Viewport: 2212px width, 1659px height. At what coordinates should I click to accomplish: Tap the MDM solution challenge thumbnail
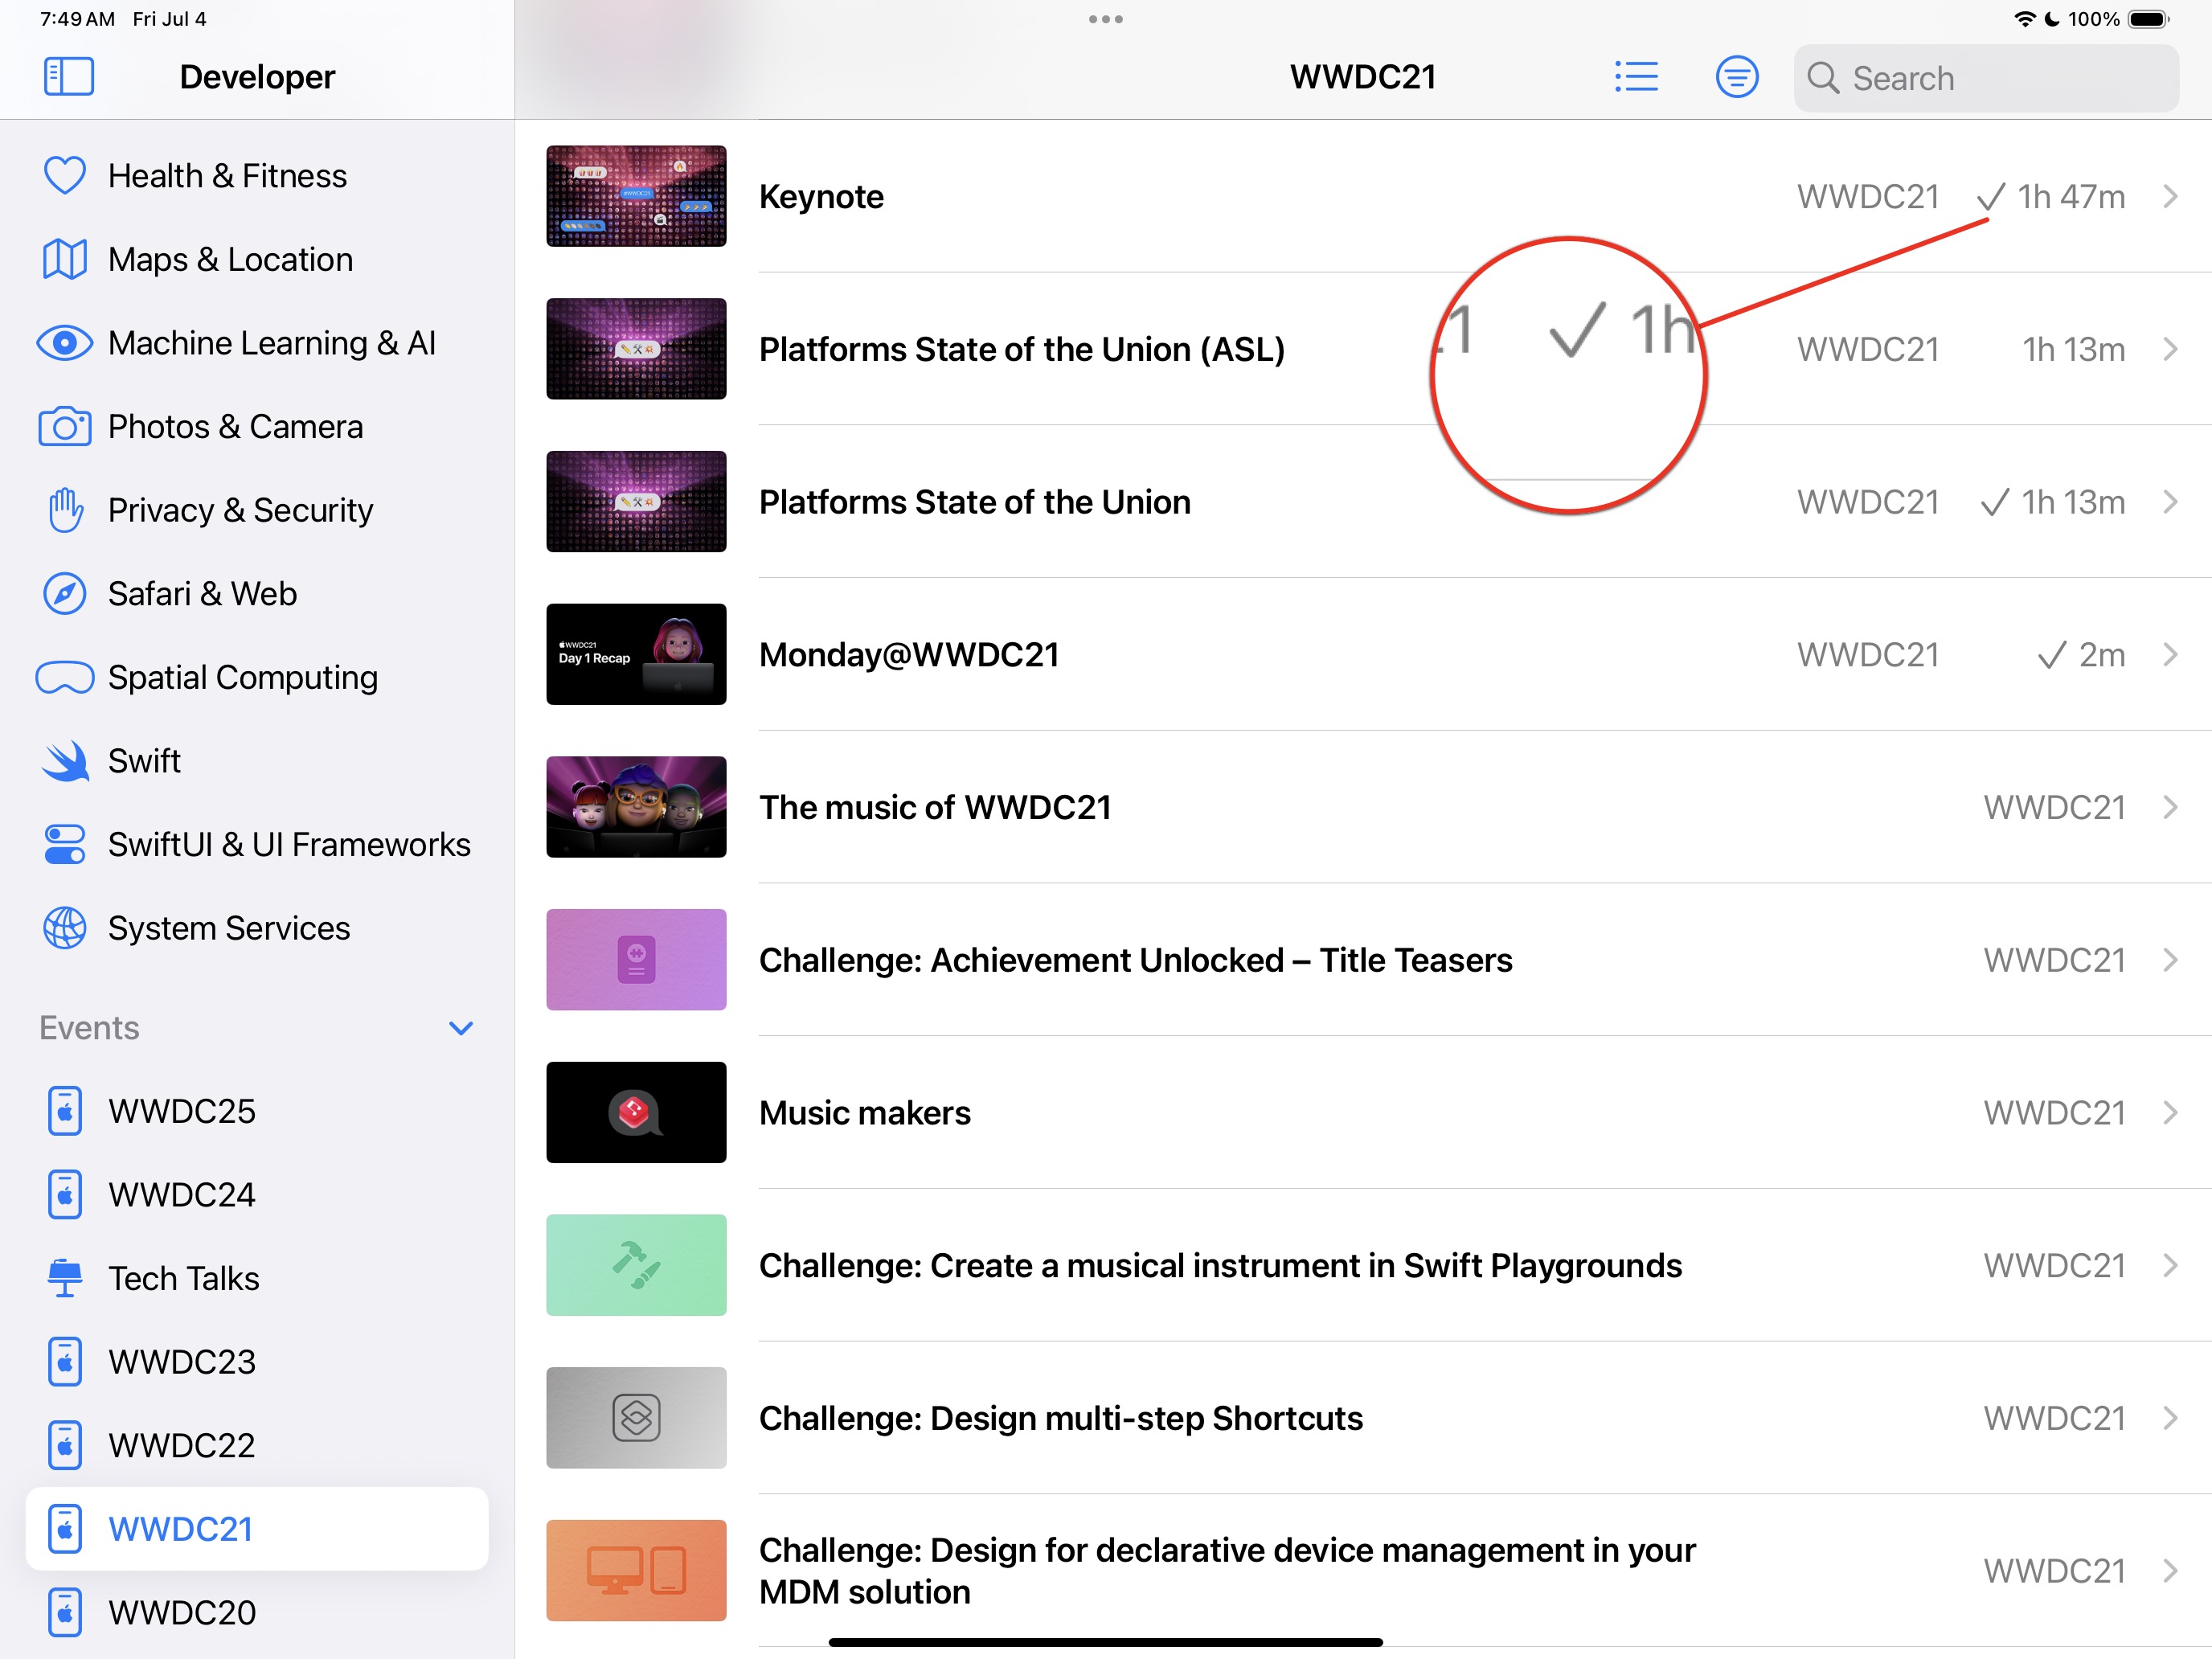point(636,1570)
